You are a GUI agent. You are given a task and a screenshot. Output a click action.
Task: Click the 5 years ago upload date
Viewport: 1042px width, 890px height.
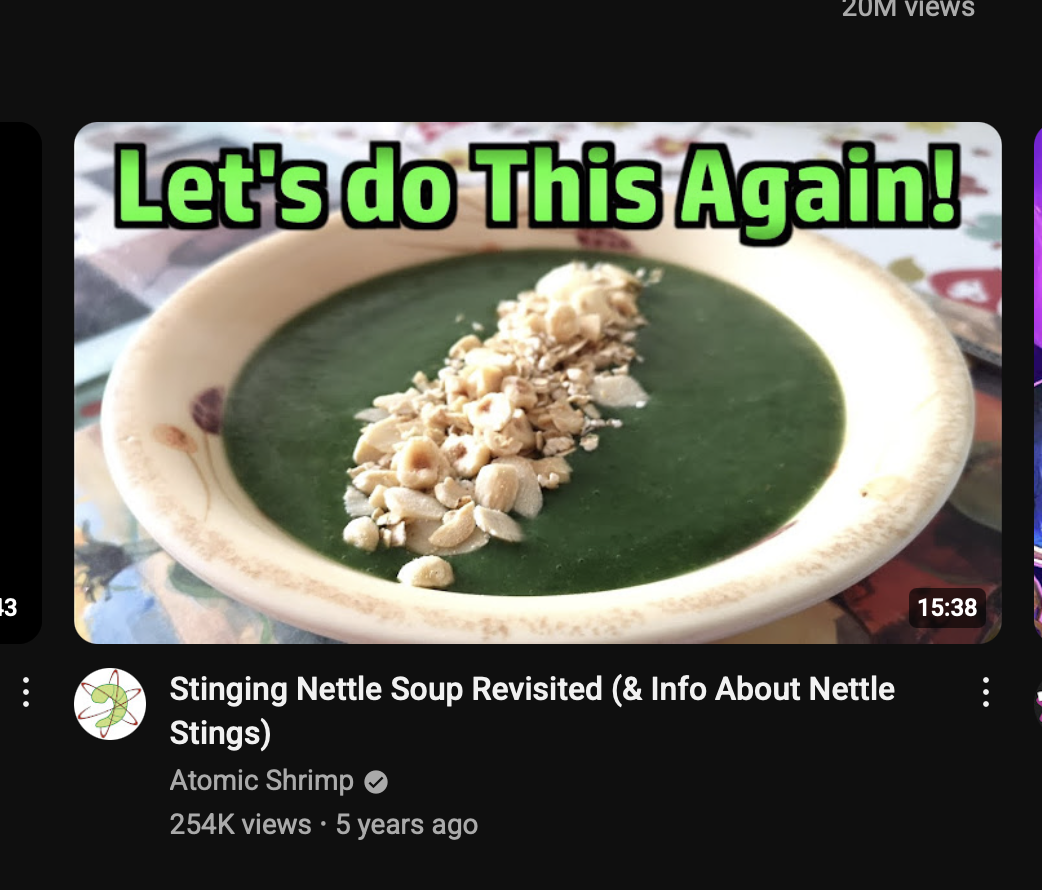[x=407, y=825]
